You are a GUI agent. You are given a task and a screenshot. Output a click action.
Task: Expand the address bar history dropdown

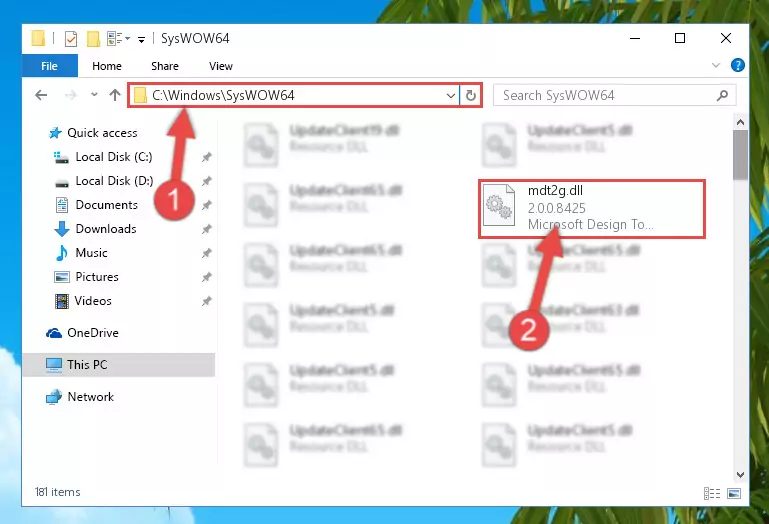click(x=451, y=96)
